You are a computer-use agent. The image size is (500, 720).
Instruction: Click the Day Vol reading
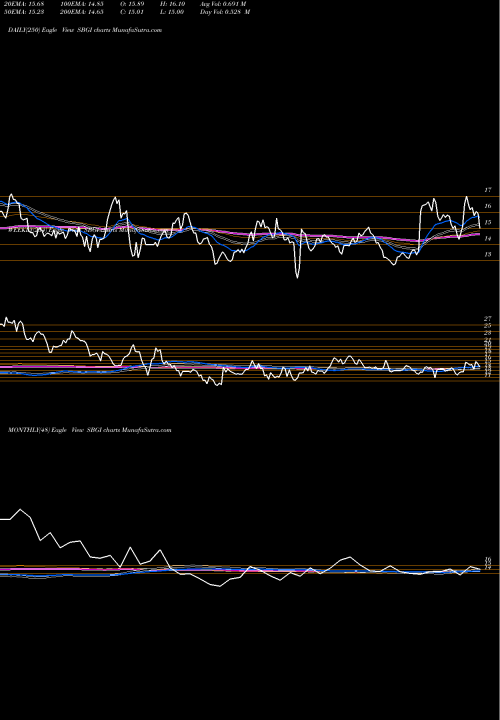pyautogui.click(x=225, y=12)
